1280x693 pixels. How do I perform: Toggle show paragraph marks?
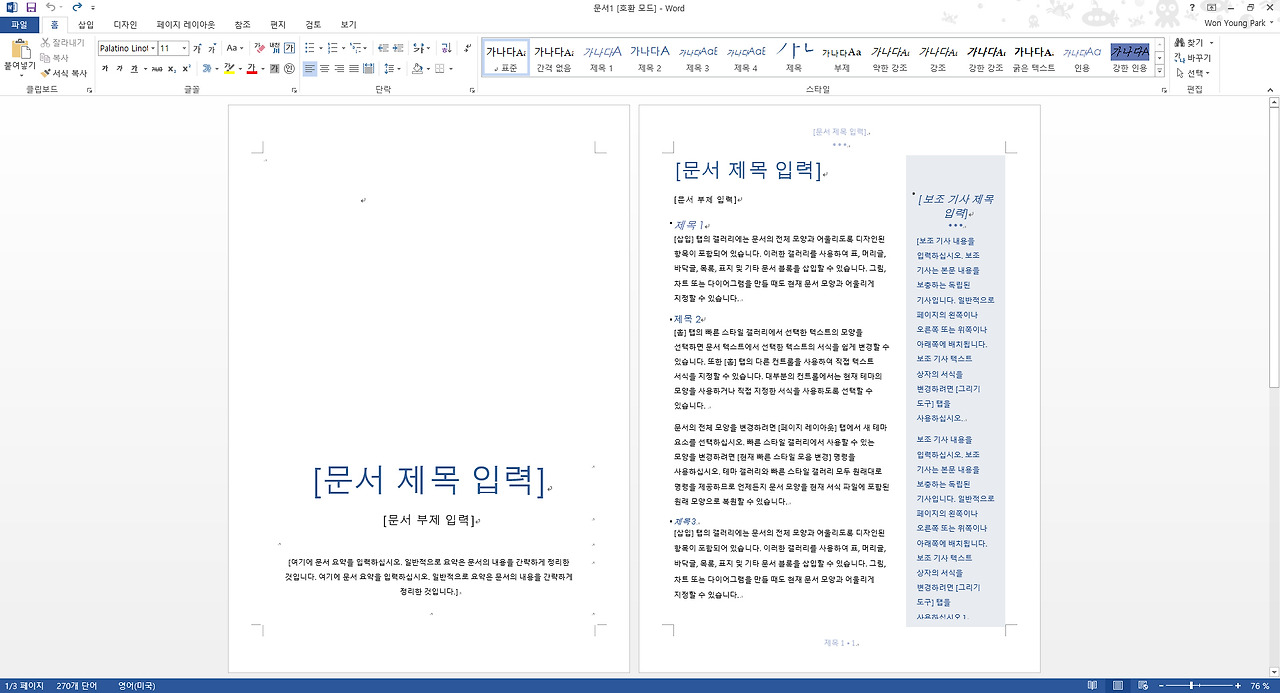(467, 48)
